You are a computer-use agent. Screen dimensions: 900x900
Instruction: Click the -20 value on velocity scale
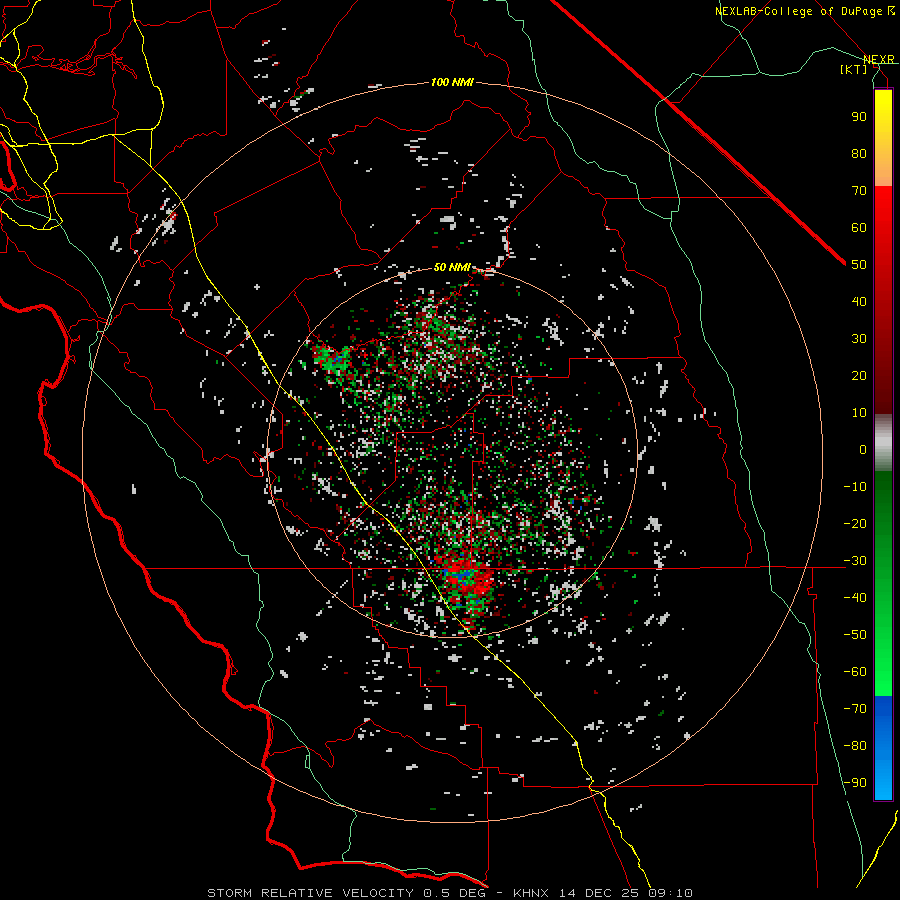coord(855,523)
